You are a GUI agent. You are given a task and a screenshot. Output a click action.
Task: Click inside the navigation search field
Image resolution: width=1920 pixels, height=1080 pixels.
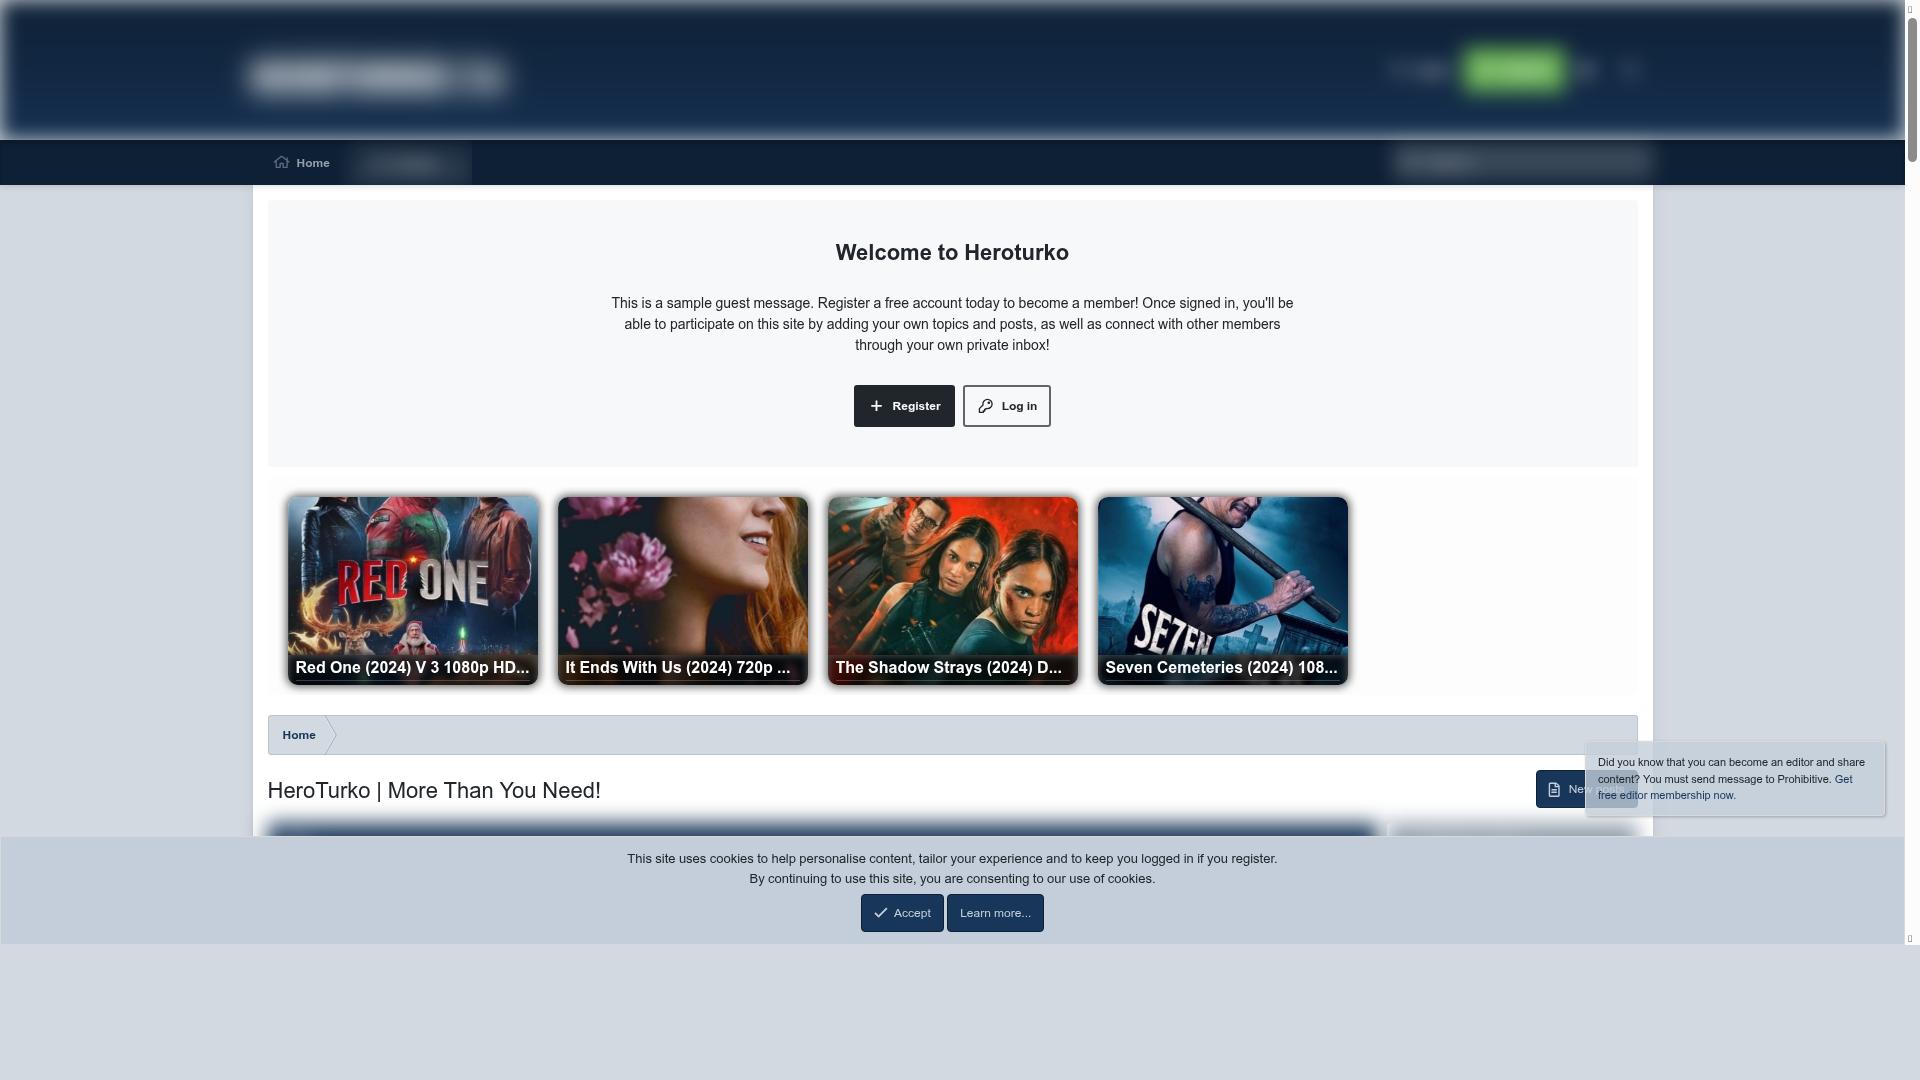tap(1520, 162)
